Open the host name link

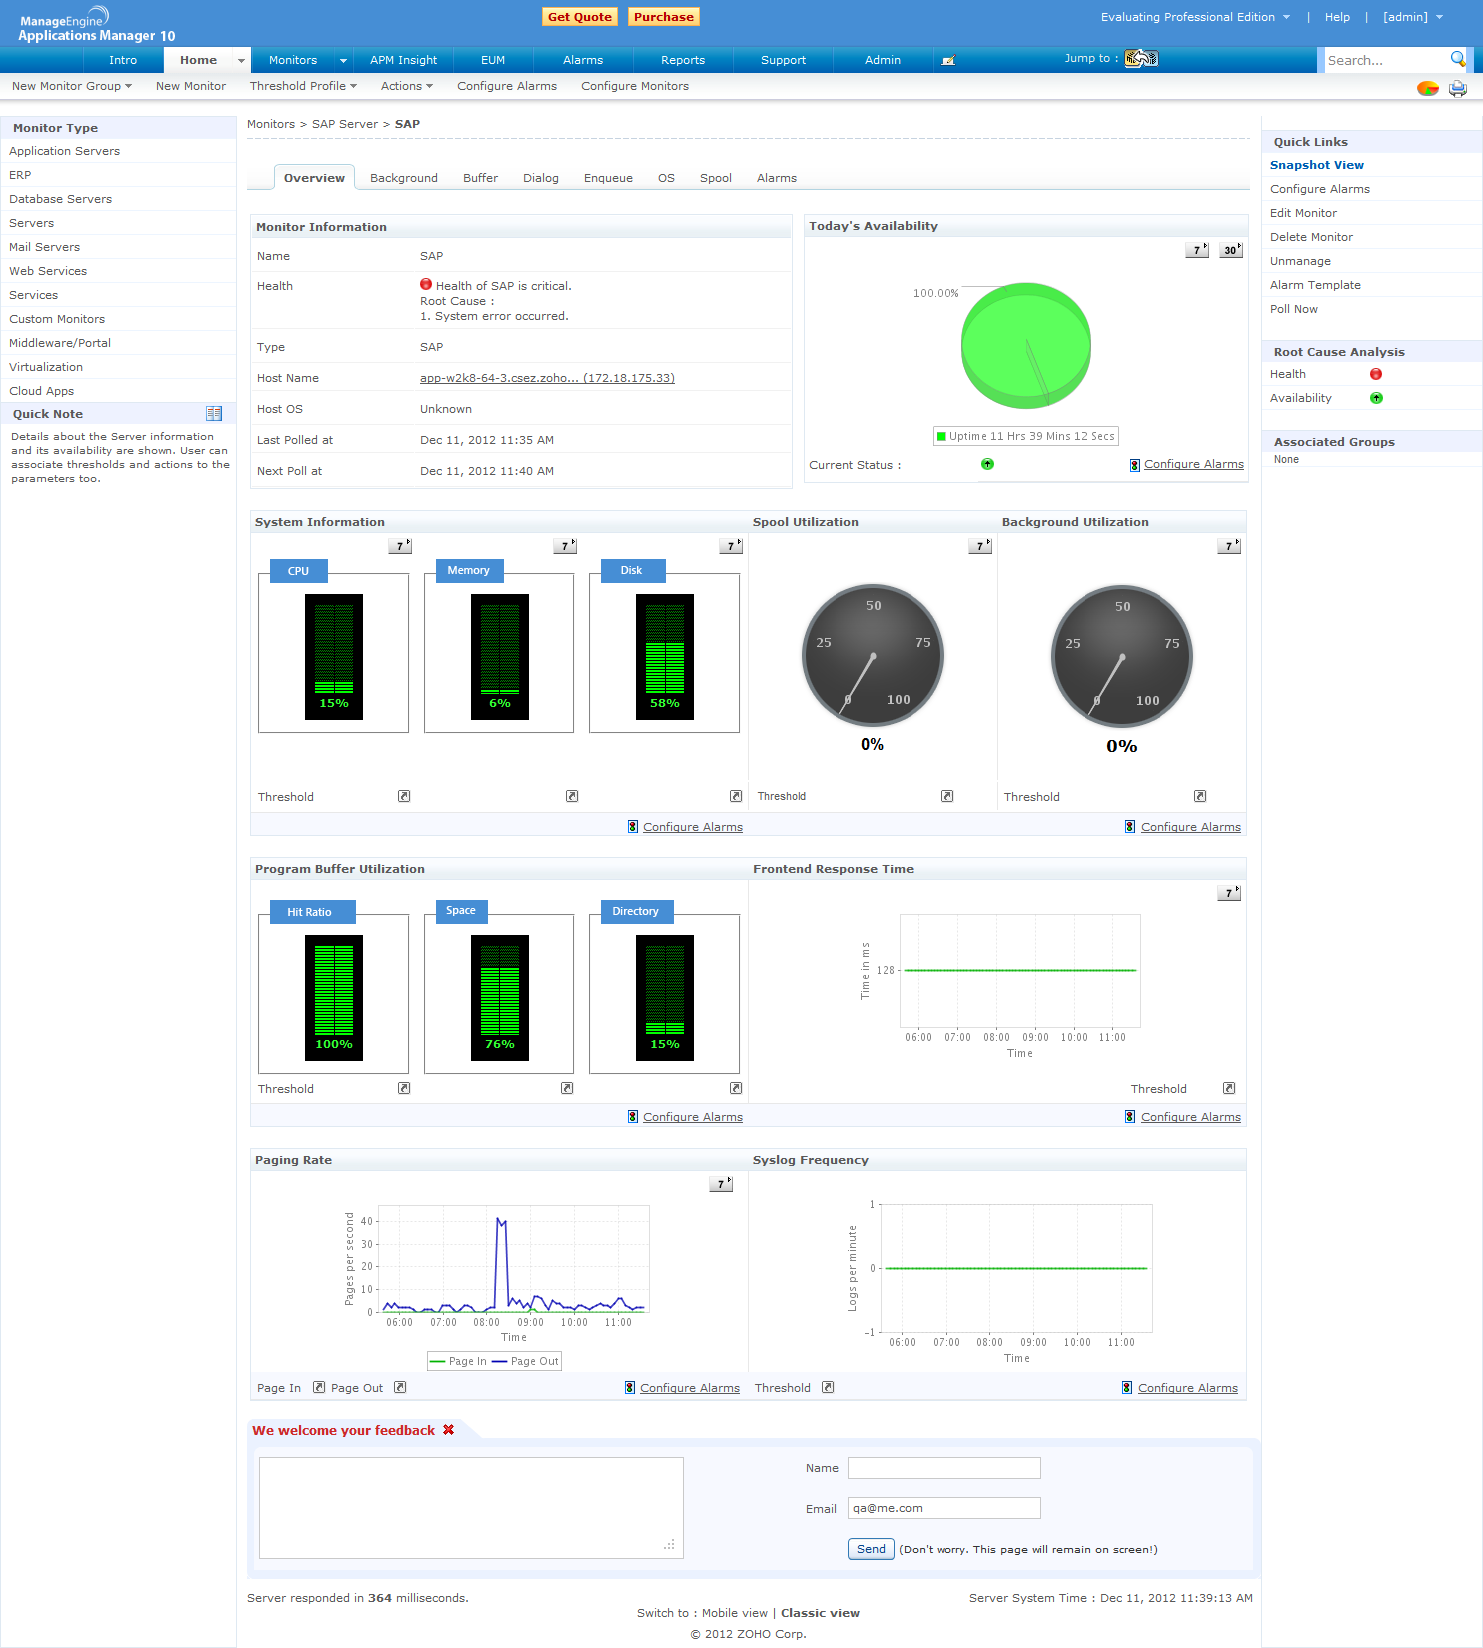coord(547,378)
